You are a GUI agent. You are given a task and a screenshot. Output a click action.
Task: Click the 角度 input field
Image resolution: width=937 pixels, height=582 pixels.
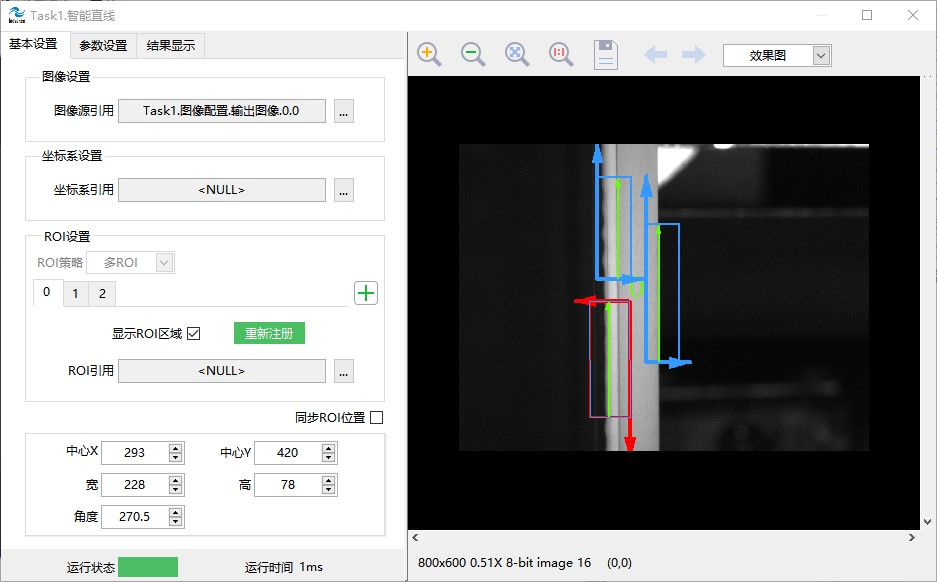tap(134, 517)
